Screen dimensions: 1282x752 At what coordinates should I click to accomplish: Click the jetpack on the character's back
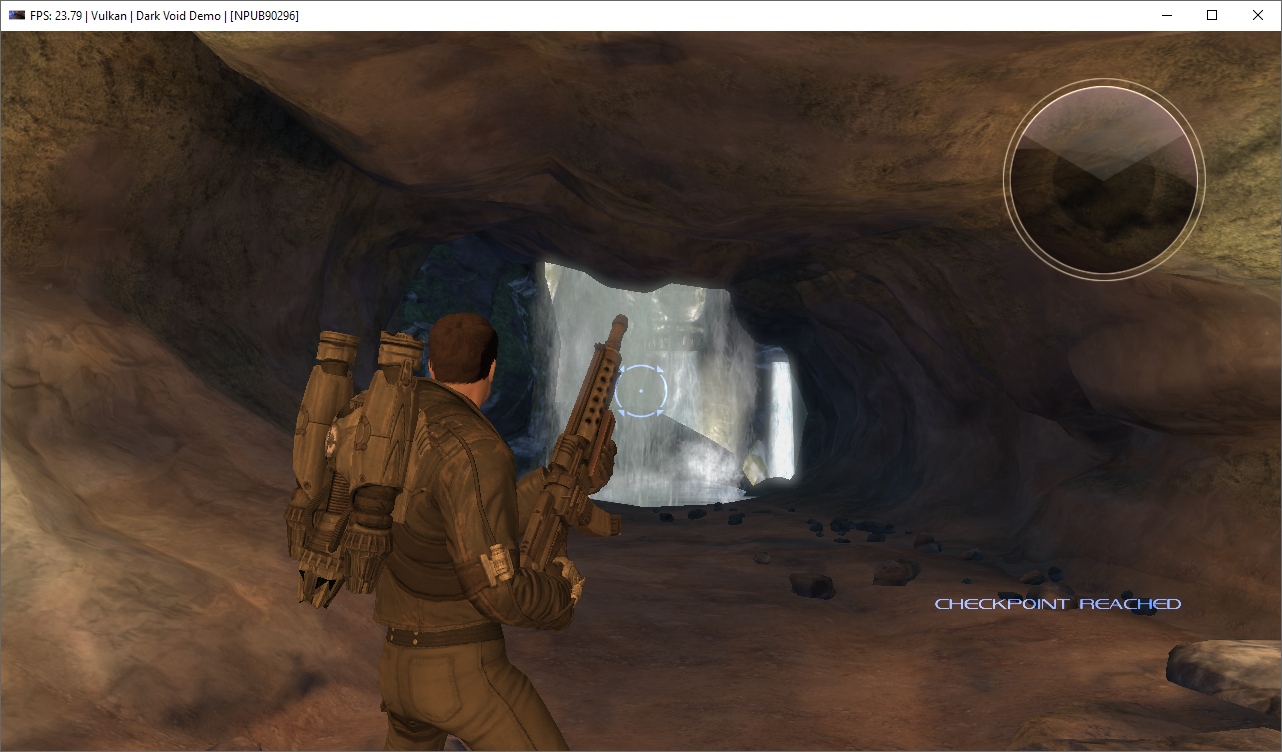click(353, 467)
